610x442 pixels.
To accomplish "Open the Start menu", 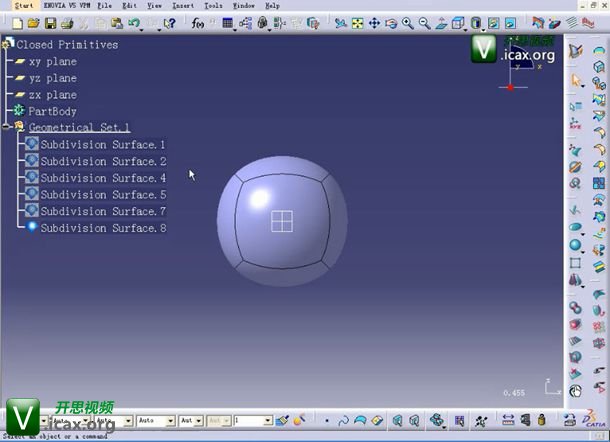I will pyautogui.click(x=23, y=5).
